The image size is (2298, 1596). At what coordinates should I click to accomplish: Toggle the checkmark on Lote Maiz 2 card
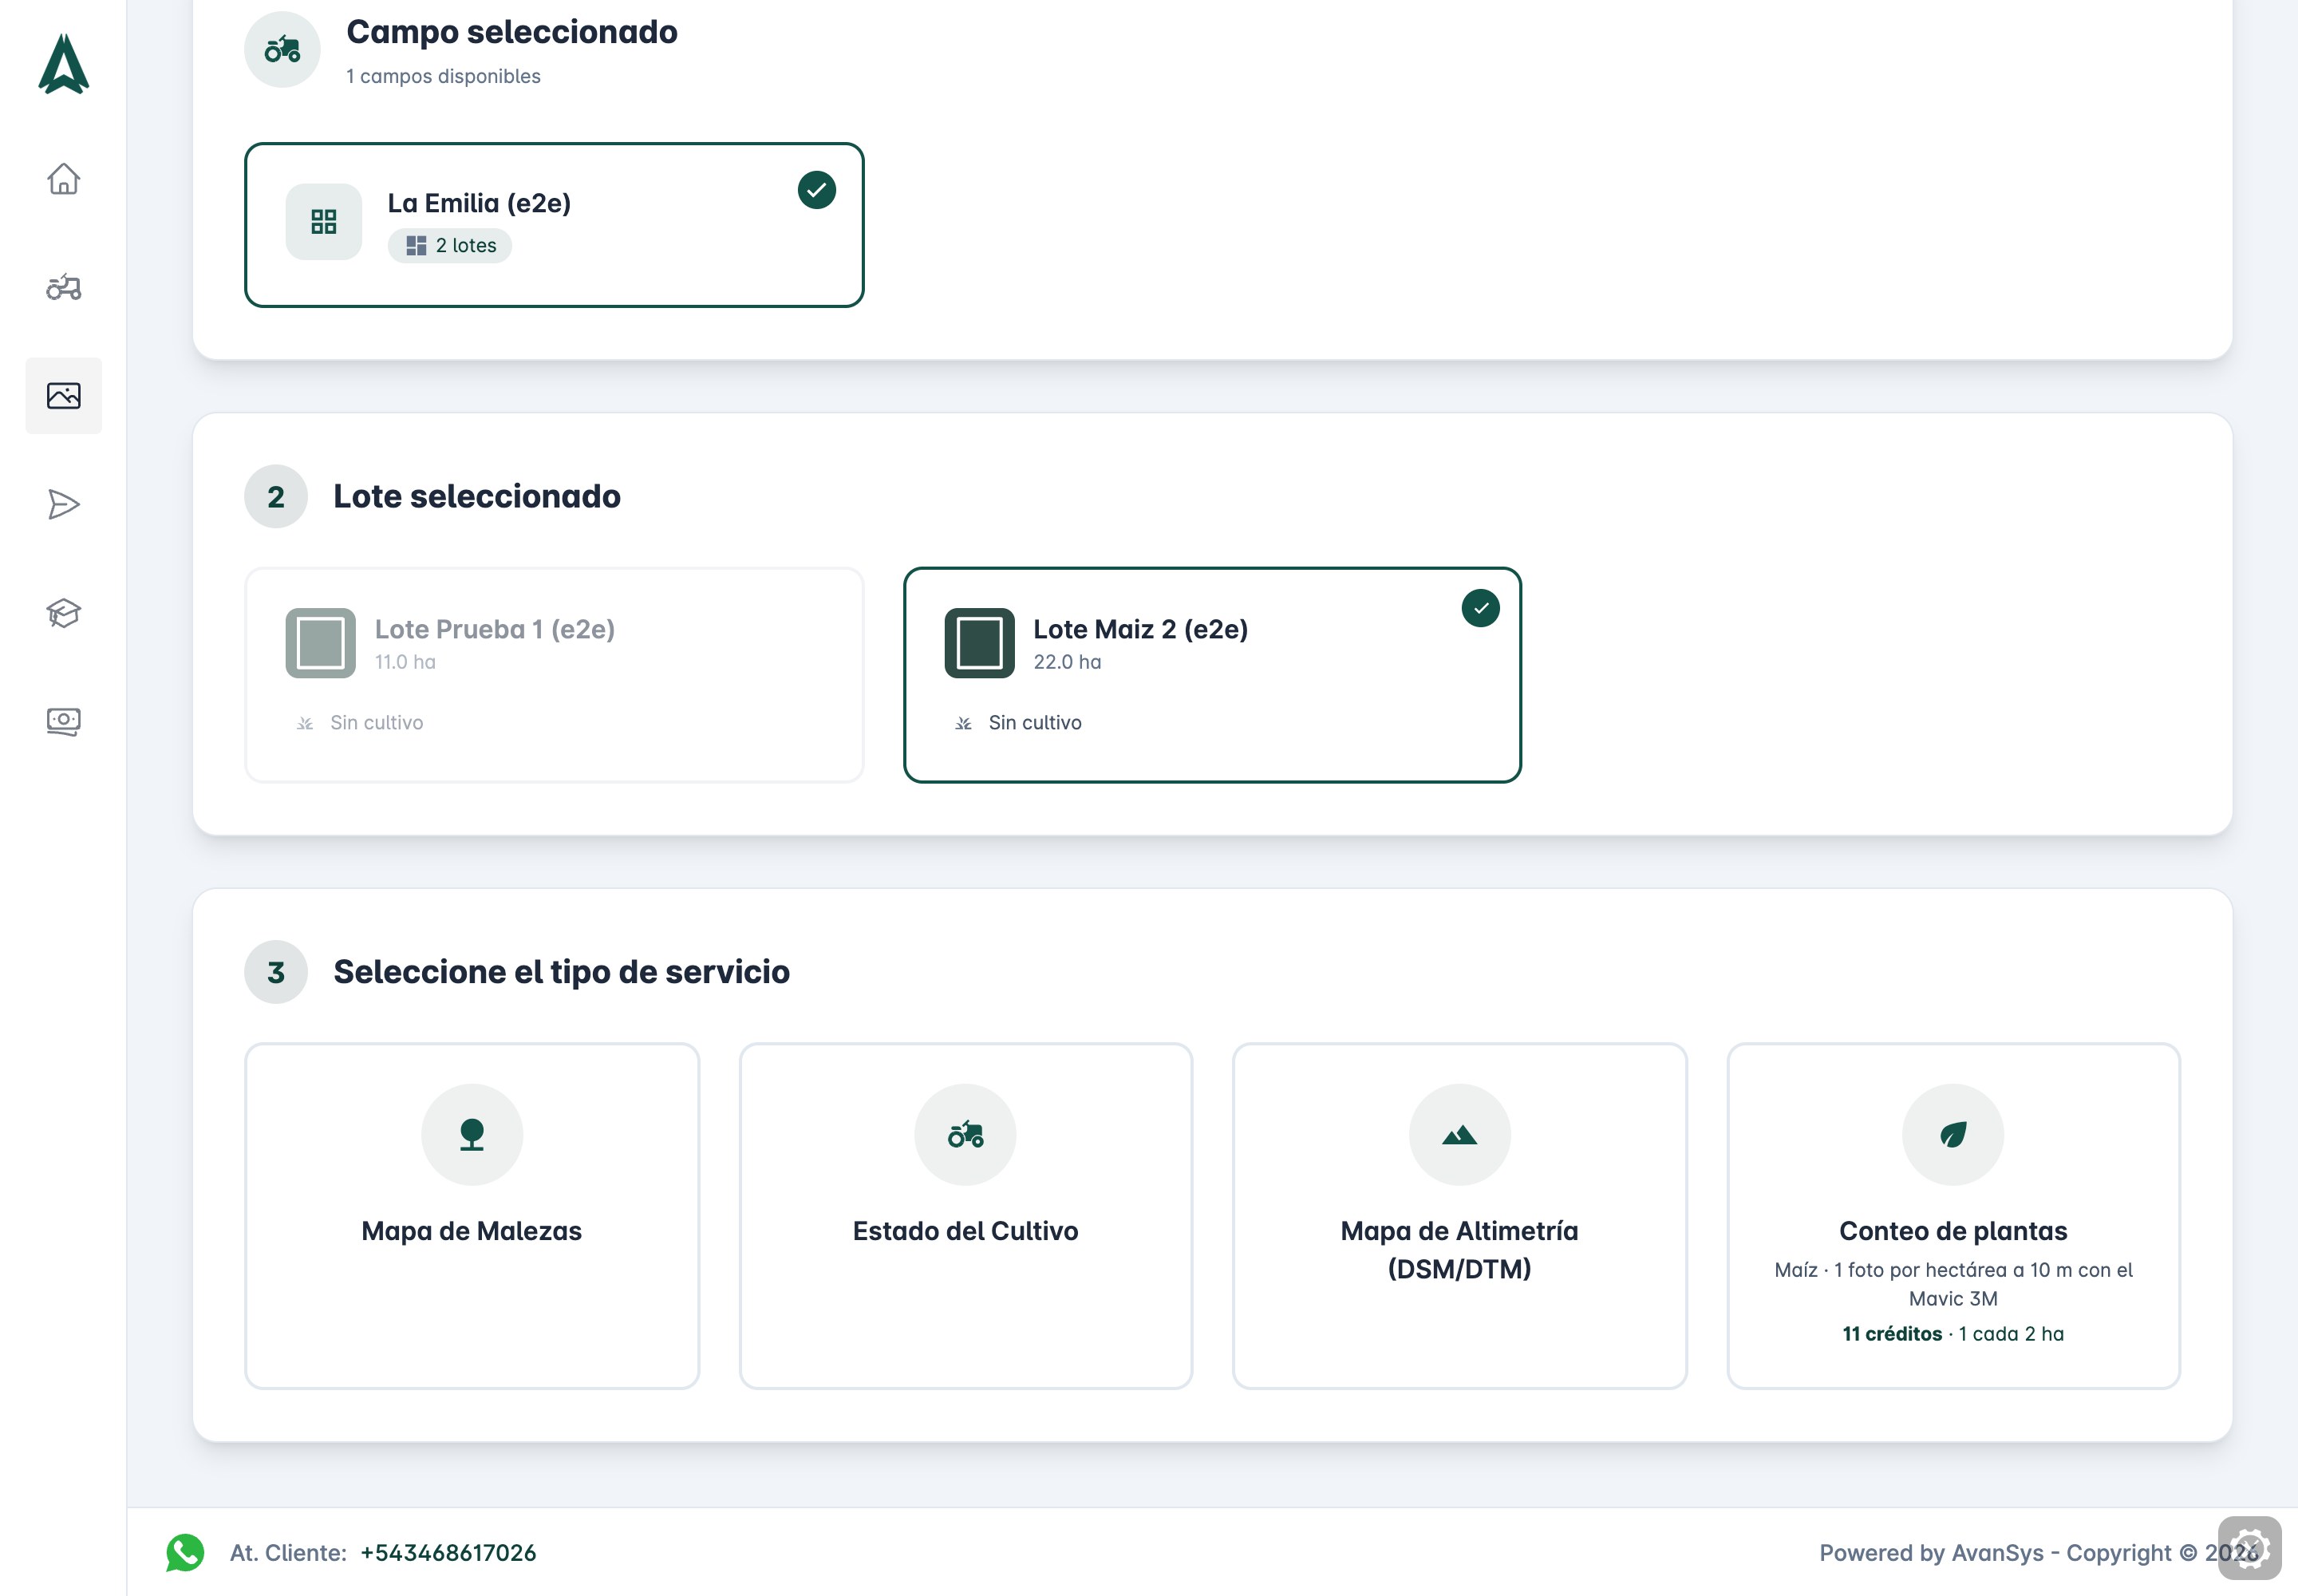click(1481, 608)
